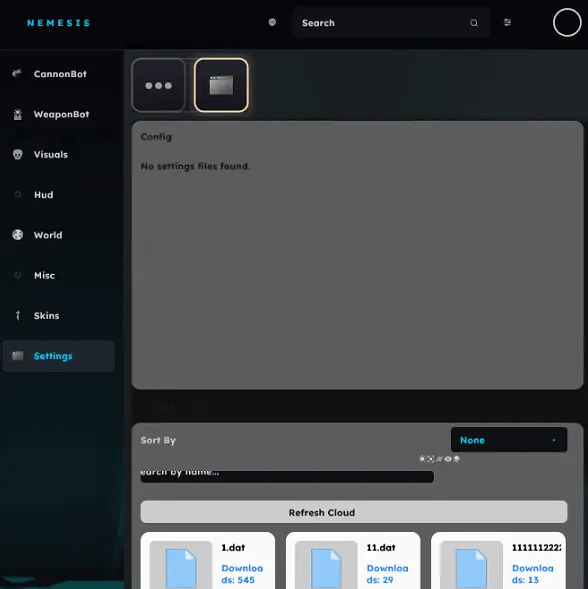Image resolution: width=588 pixels, height=589 pixels.
Task: Click the Visuals skull icon
Action: pyautogui.click(x=18, y=154)
